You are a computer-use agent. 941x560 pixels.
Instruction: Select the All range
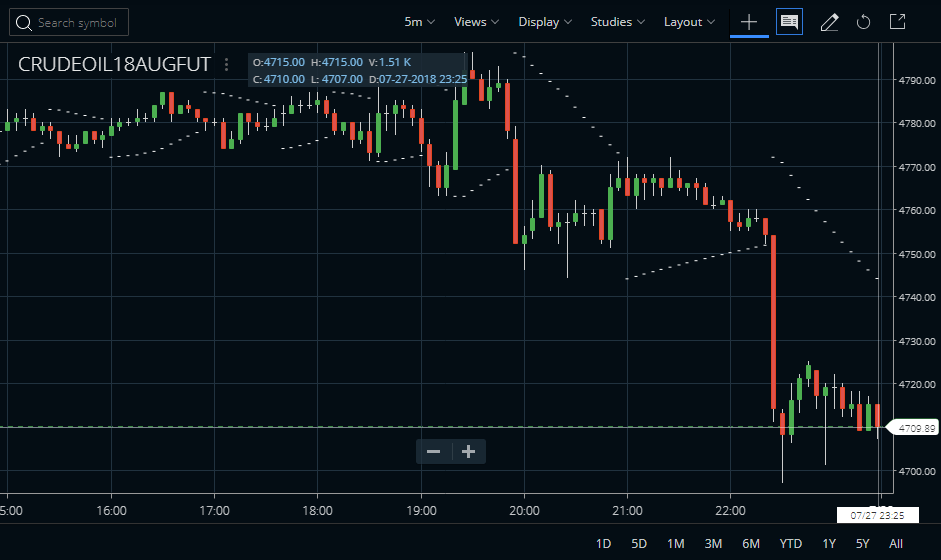coord(896,544)
